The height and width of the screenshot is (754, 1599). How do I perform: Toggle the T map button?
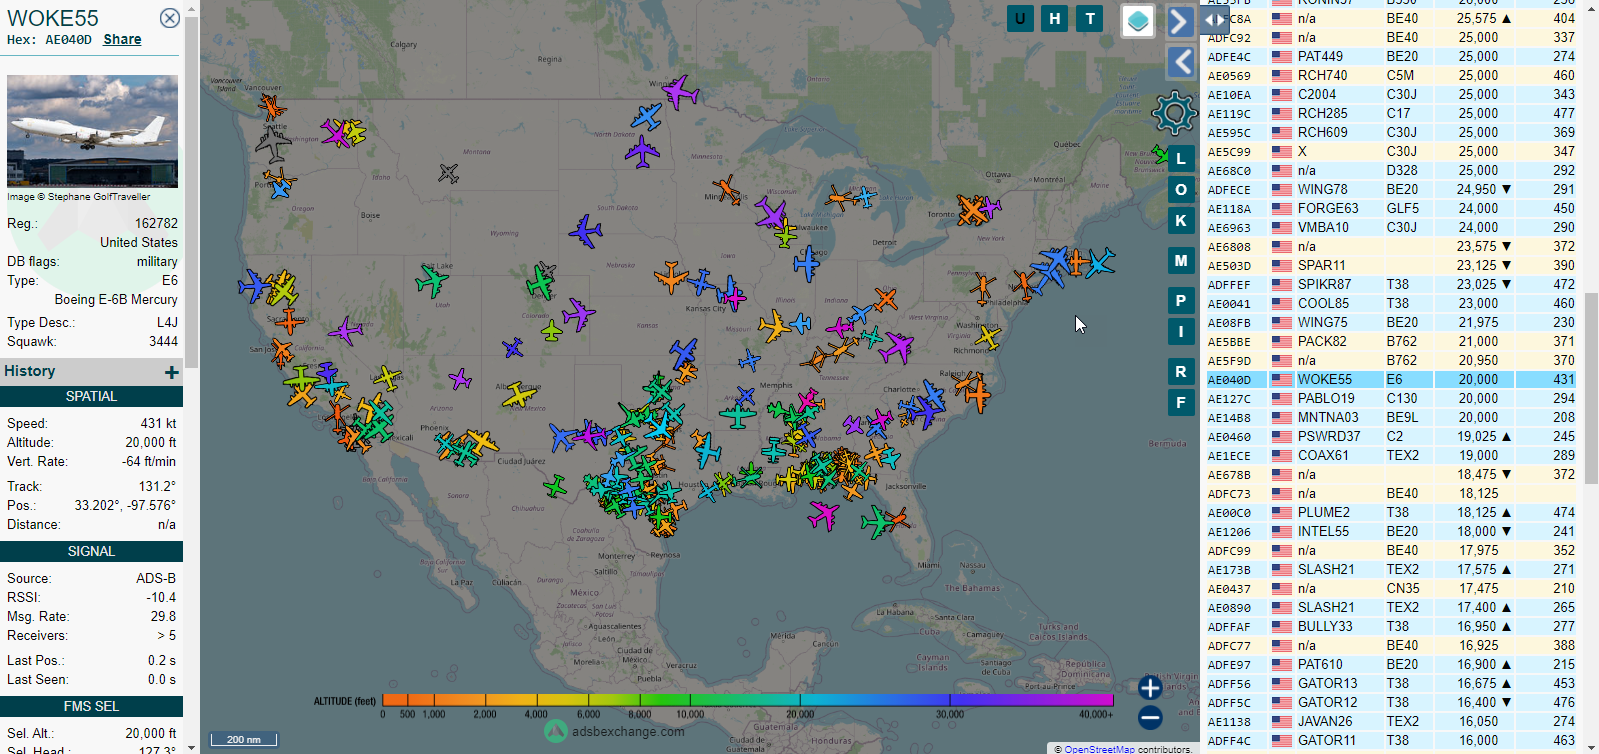tap(1090, 18)
